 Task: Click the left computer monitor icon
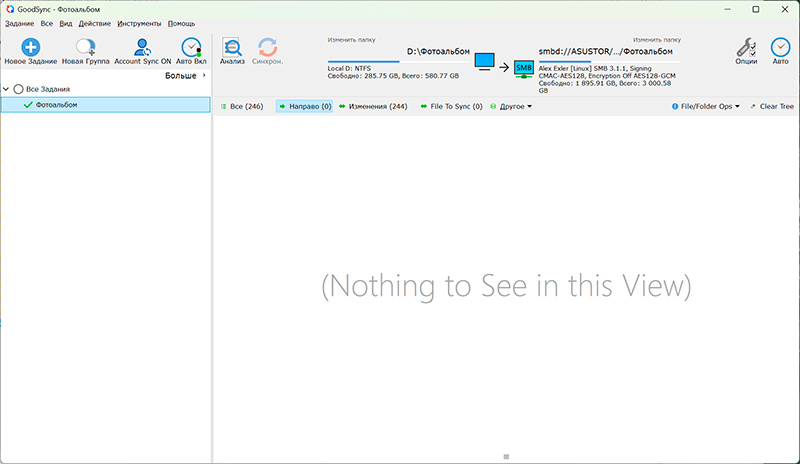484,63
